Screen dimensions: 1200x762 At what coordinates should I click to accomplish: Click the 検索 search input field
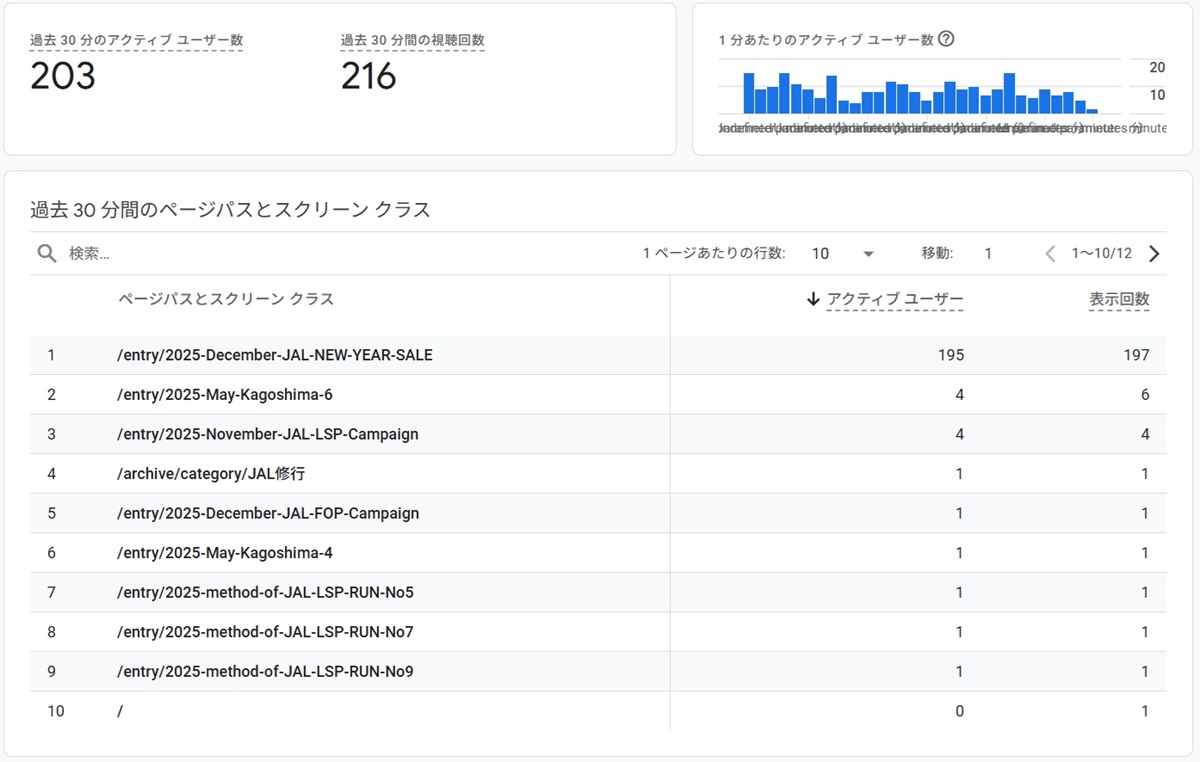pyautogui.click(x=340, y=254)
